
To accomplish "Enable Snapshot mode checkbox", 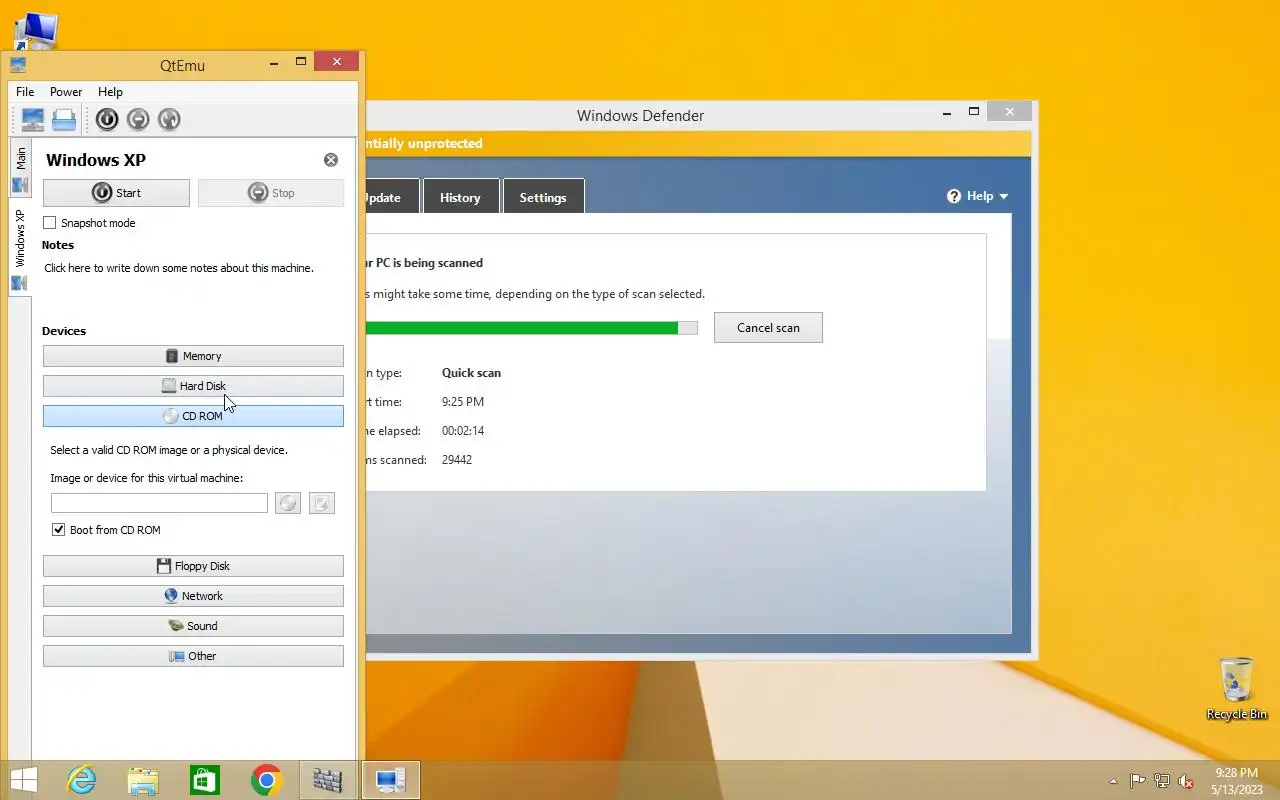I will pos(49,223).
